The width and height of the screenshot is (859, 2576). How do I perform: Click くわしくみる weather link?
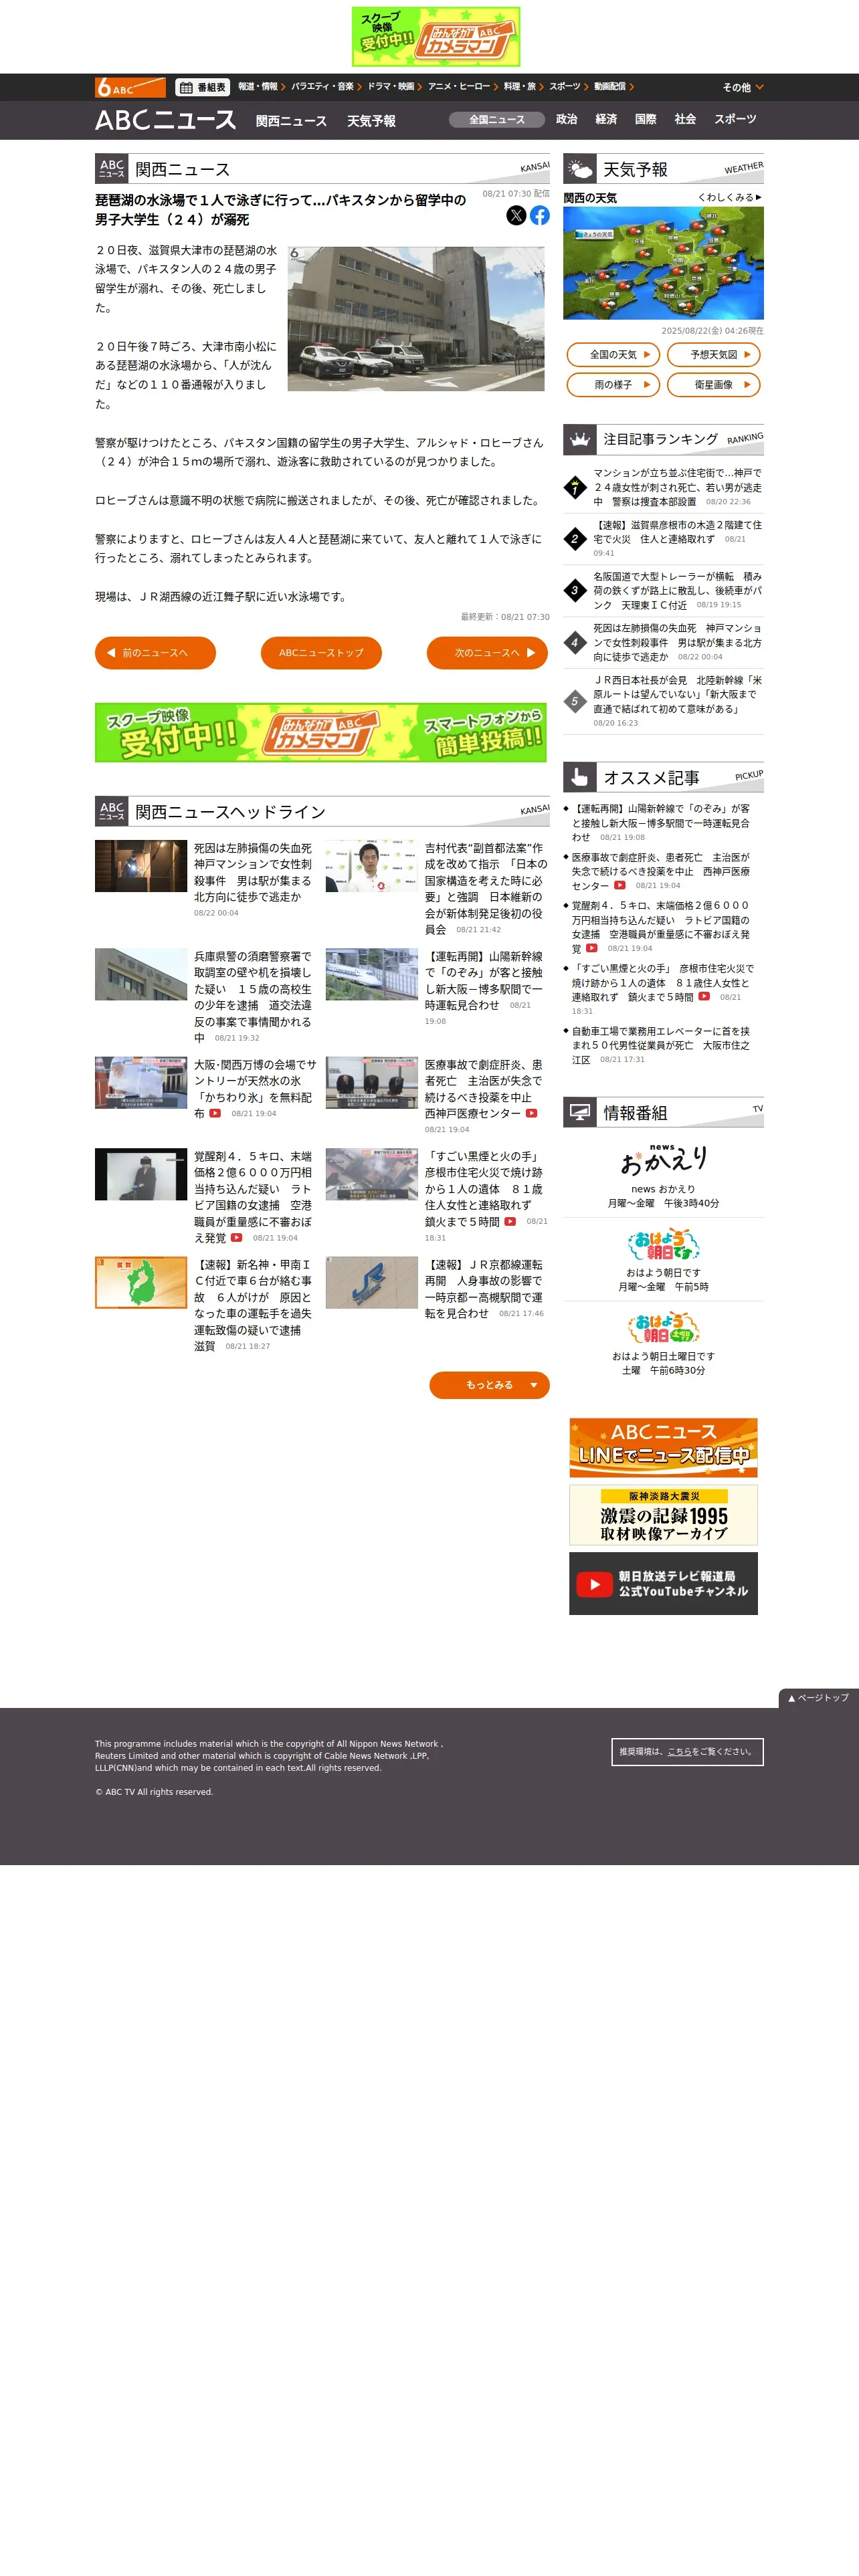click(x=729, y=198)
